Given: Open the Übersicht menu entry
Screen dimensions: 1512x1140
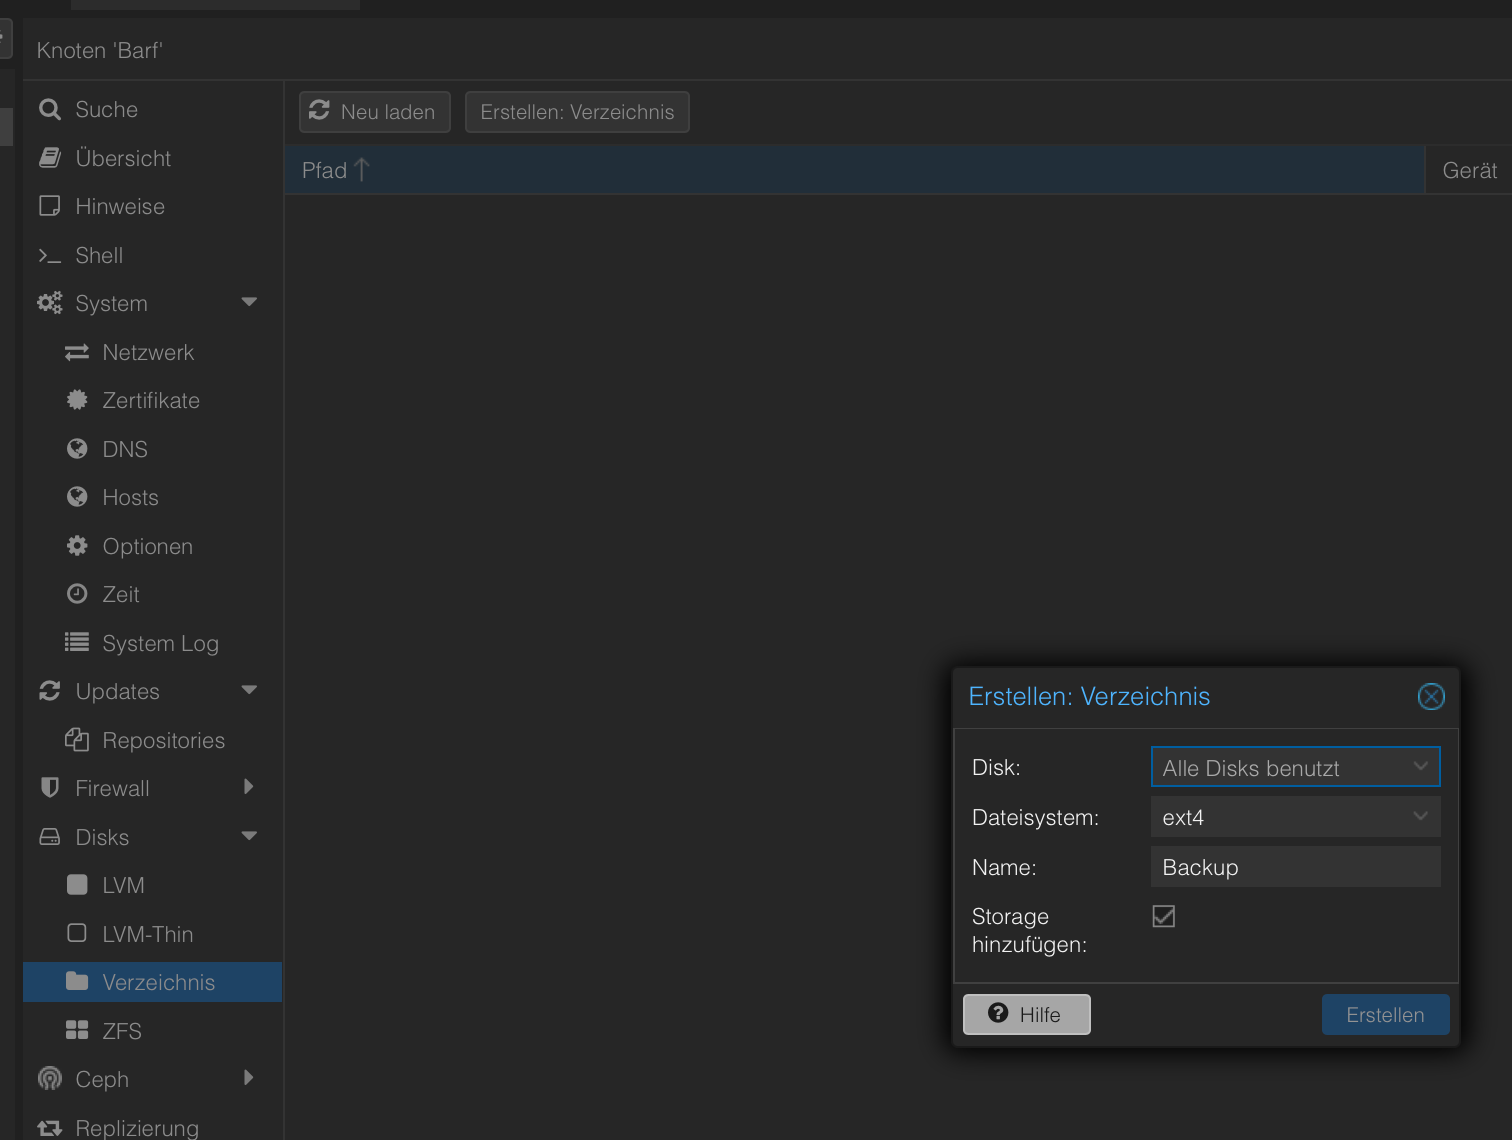Looking at the screenshot, I should point(152,158).
